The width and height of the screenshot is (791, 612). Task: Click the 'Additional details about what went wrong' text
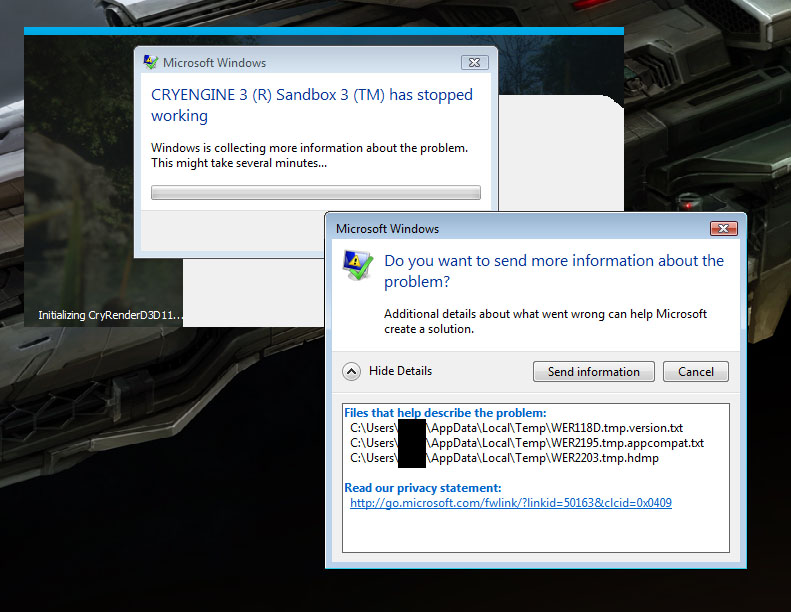[545, 321]
